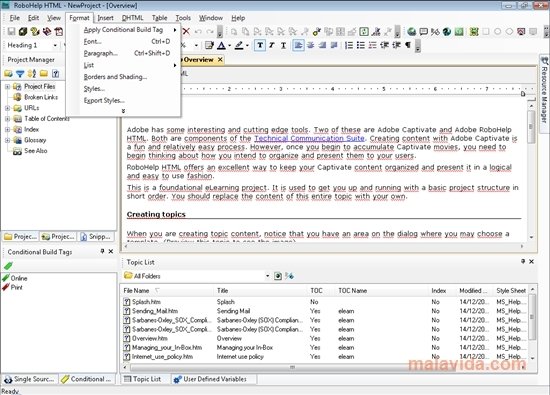Viewport: 550px width, 395px height.
Task: Close the Conditional Build Tags panel
Action: coord(110,251)
